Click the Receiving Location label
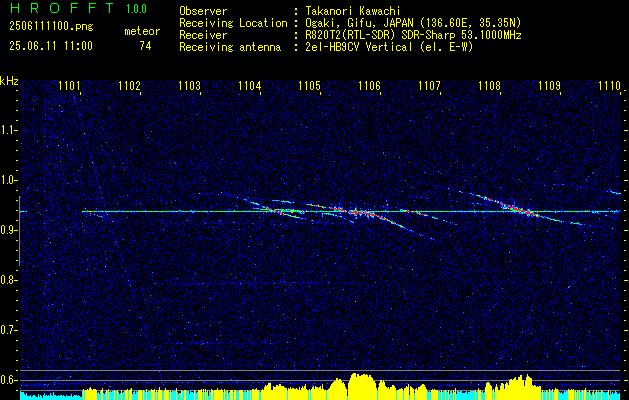The image size is (629, 400). point(233,23)
